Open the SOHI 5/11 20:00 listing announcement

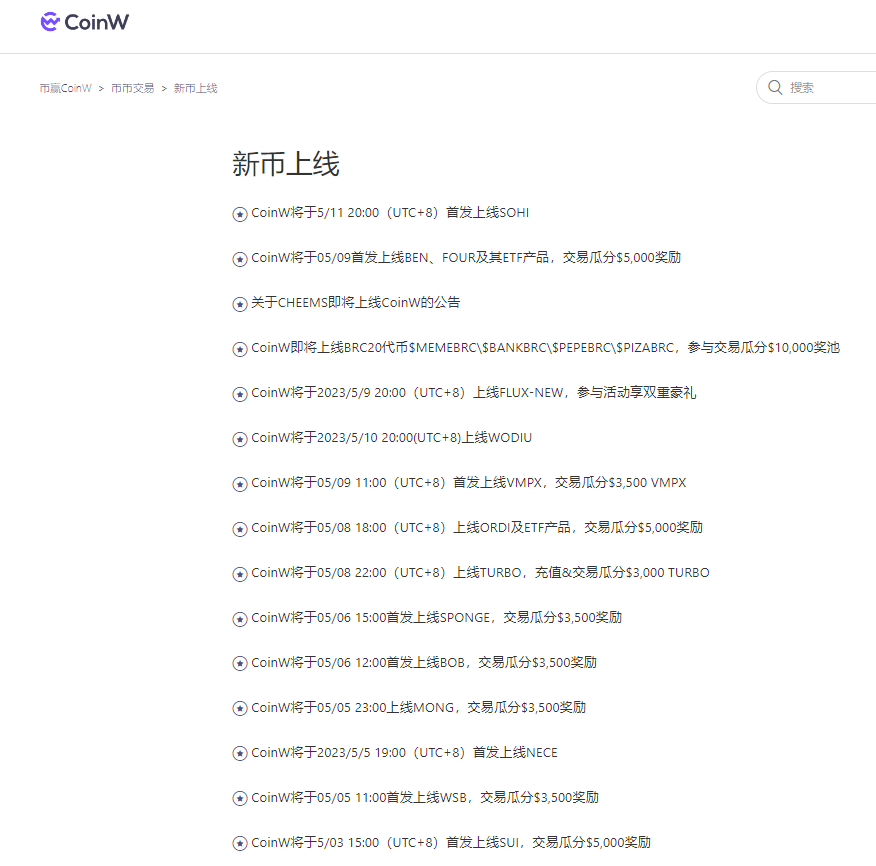[390, 212]
